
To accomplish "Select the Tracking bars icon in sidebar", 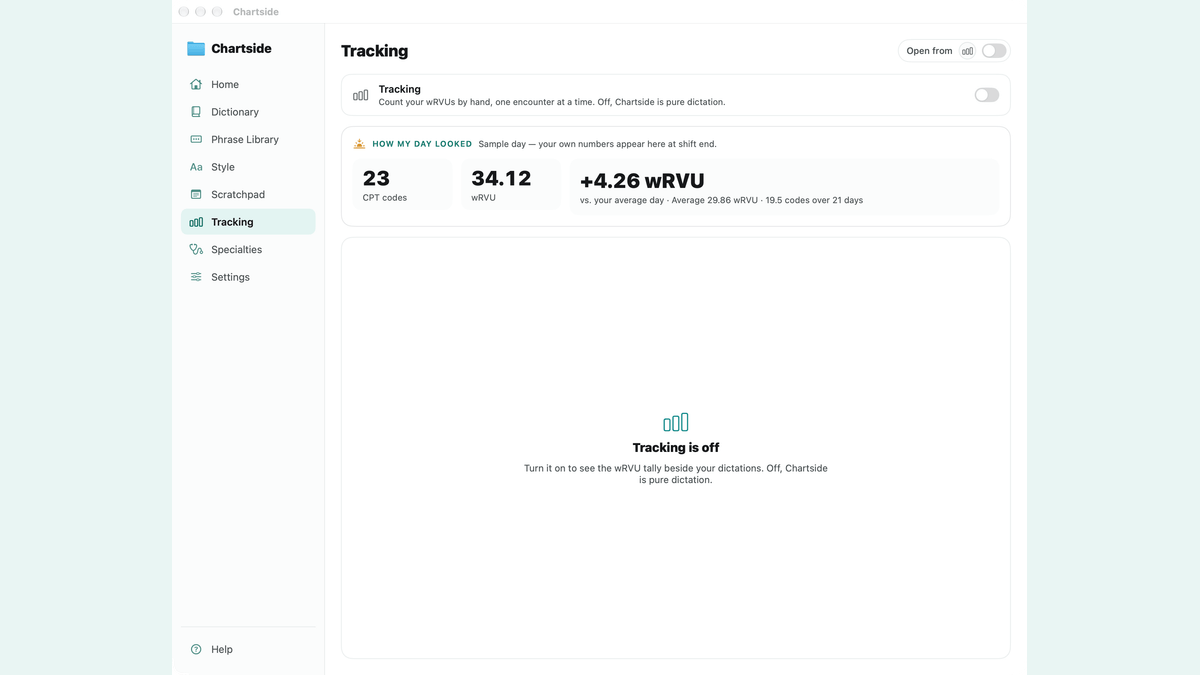I will [x=196, y=222].
